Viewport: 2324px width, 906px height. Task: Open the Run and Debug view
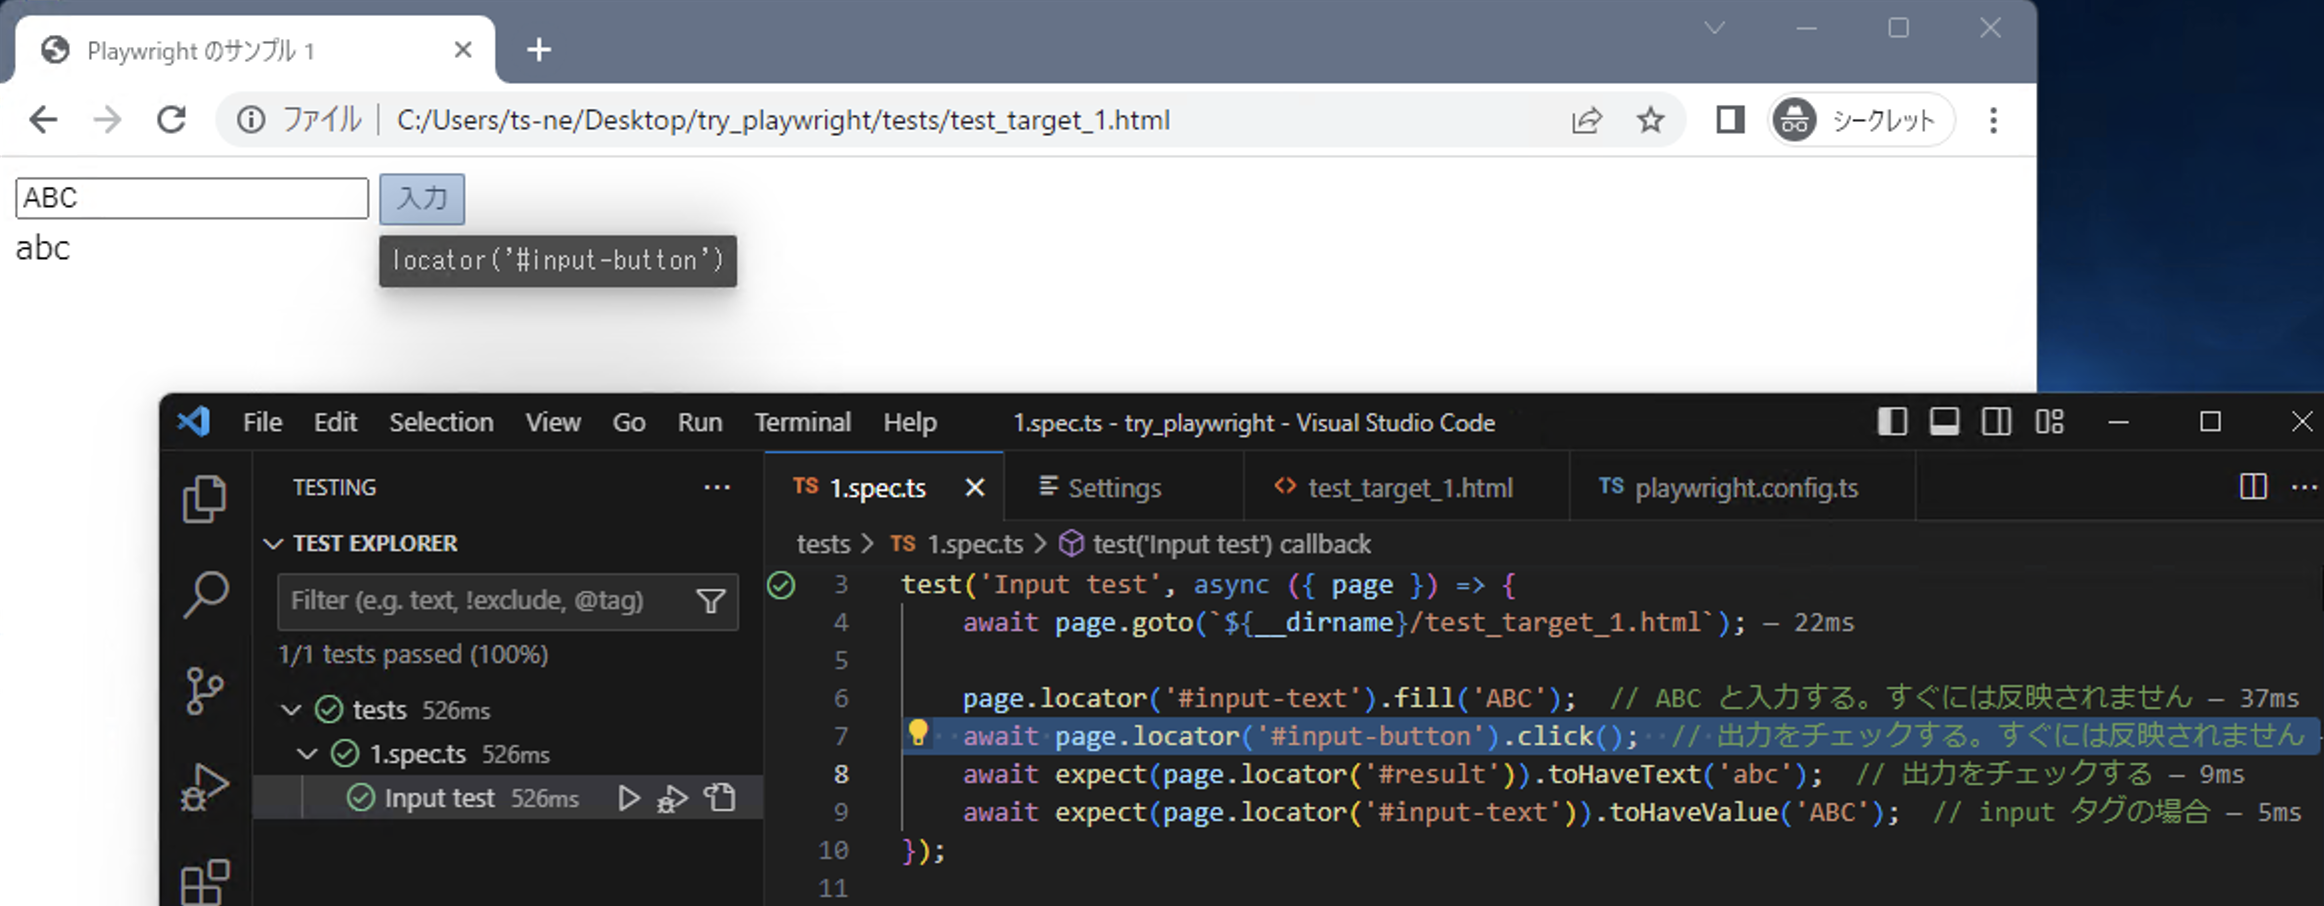click(x=204, y=787)
